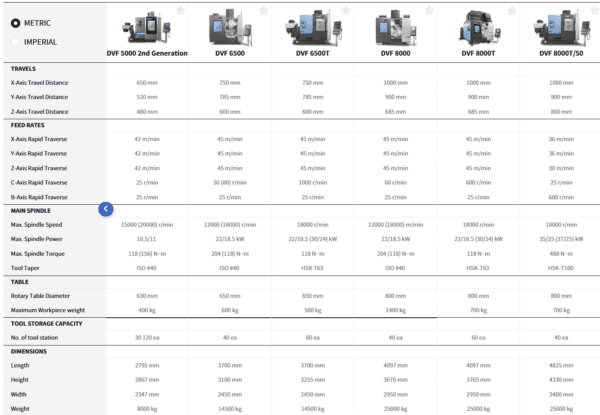Open DVF 8000 machine image
Image resolution: width=600 pixels, height=415 pixels.
[396, 28]
